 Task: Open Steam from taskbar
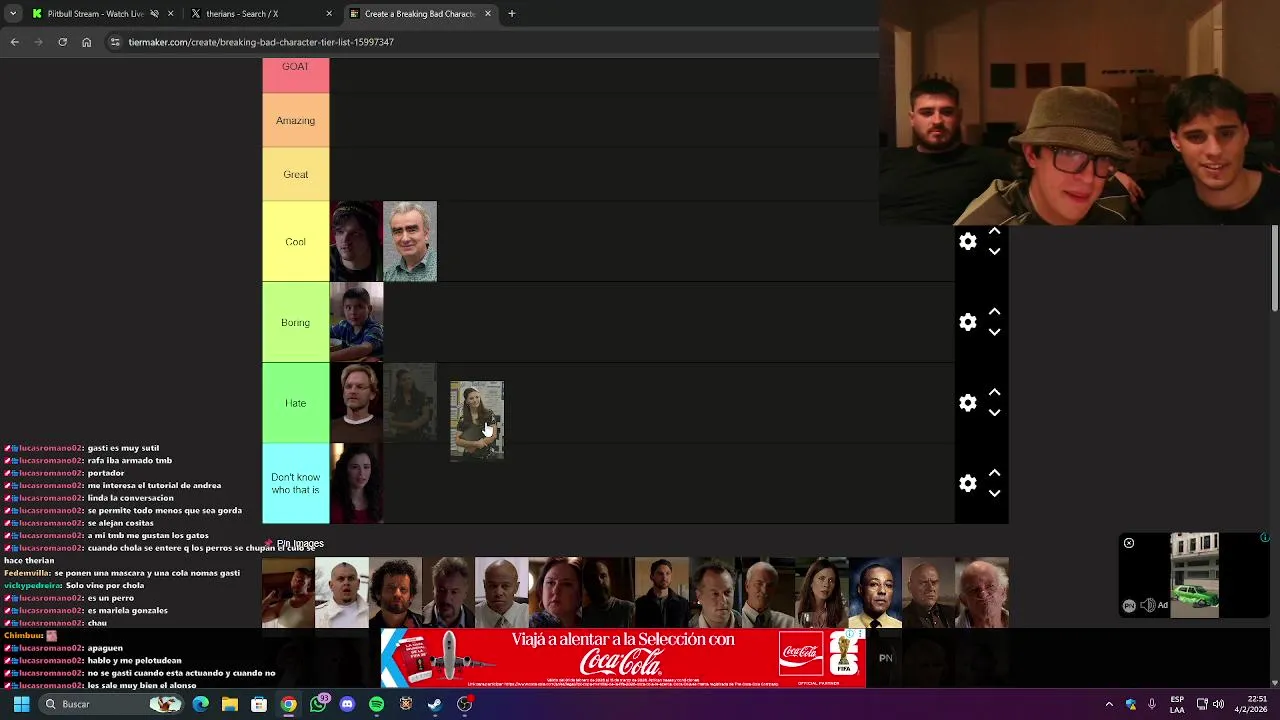pos(435,704)
